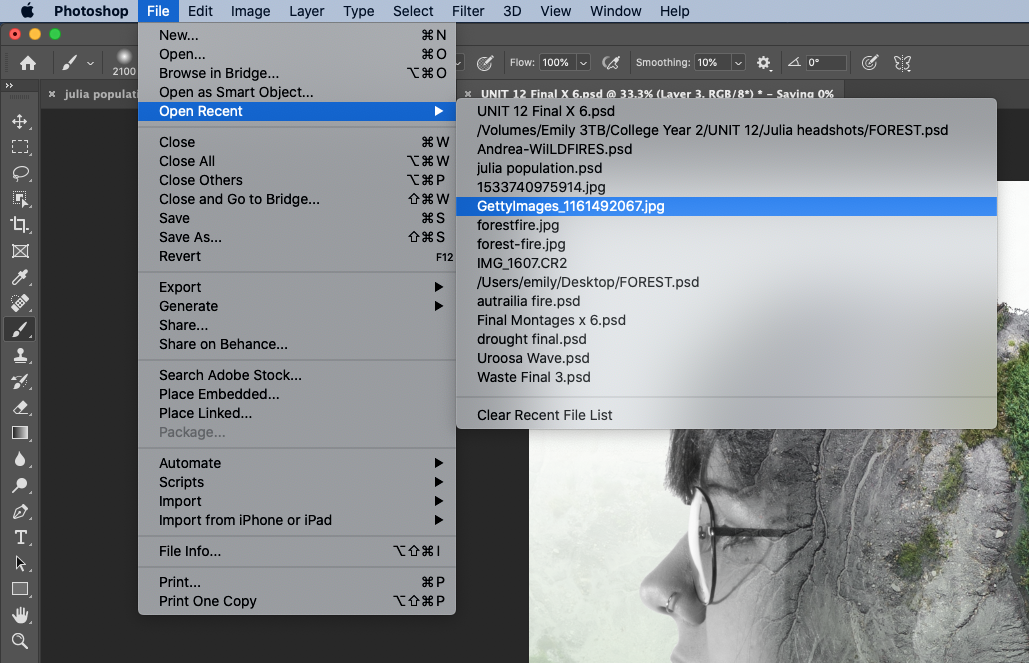Viewport: 1029px width, 663px height.
Task: Expand the Scripts submenu
Action: (297, 482)
